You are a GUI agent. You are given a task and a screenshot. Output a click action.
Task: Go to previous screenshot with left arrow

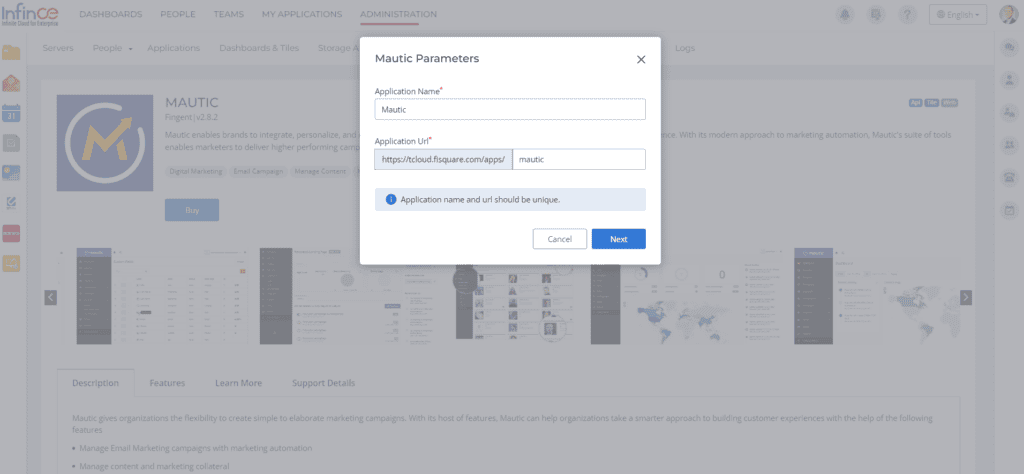(x=50, y=298)
